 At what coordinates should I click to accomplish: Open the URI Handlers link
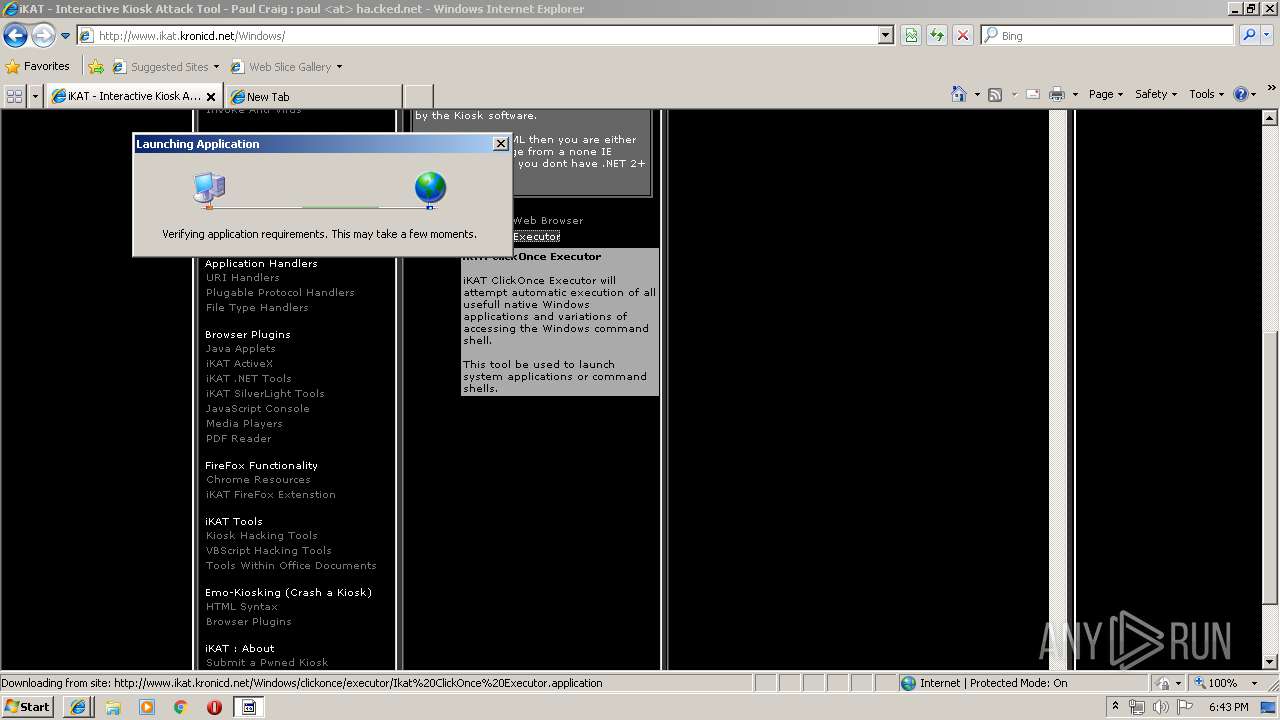pos(243,278)
